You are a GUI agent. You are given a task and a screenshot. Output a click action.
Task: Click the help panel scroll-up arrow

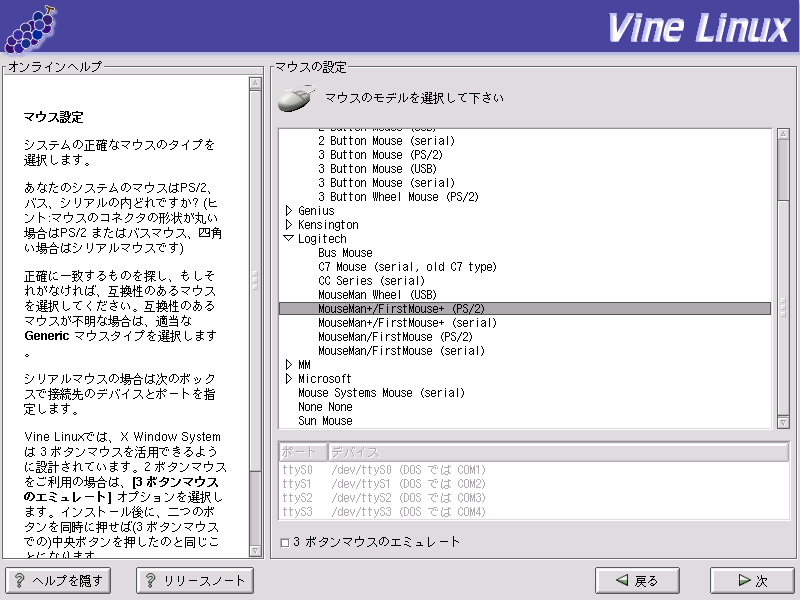pos(256,83)
